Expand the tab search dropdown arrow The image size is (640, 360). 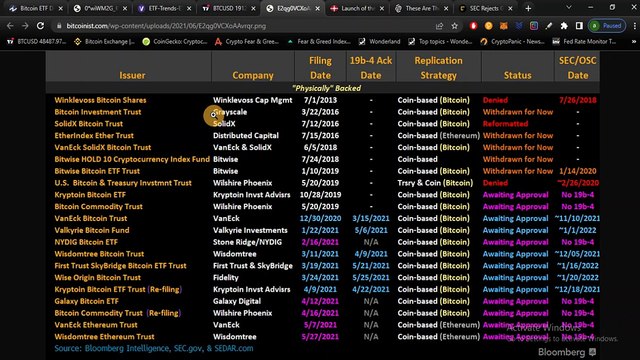pos(569,8)
